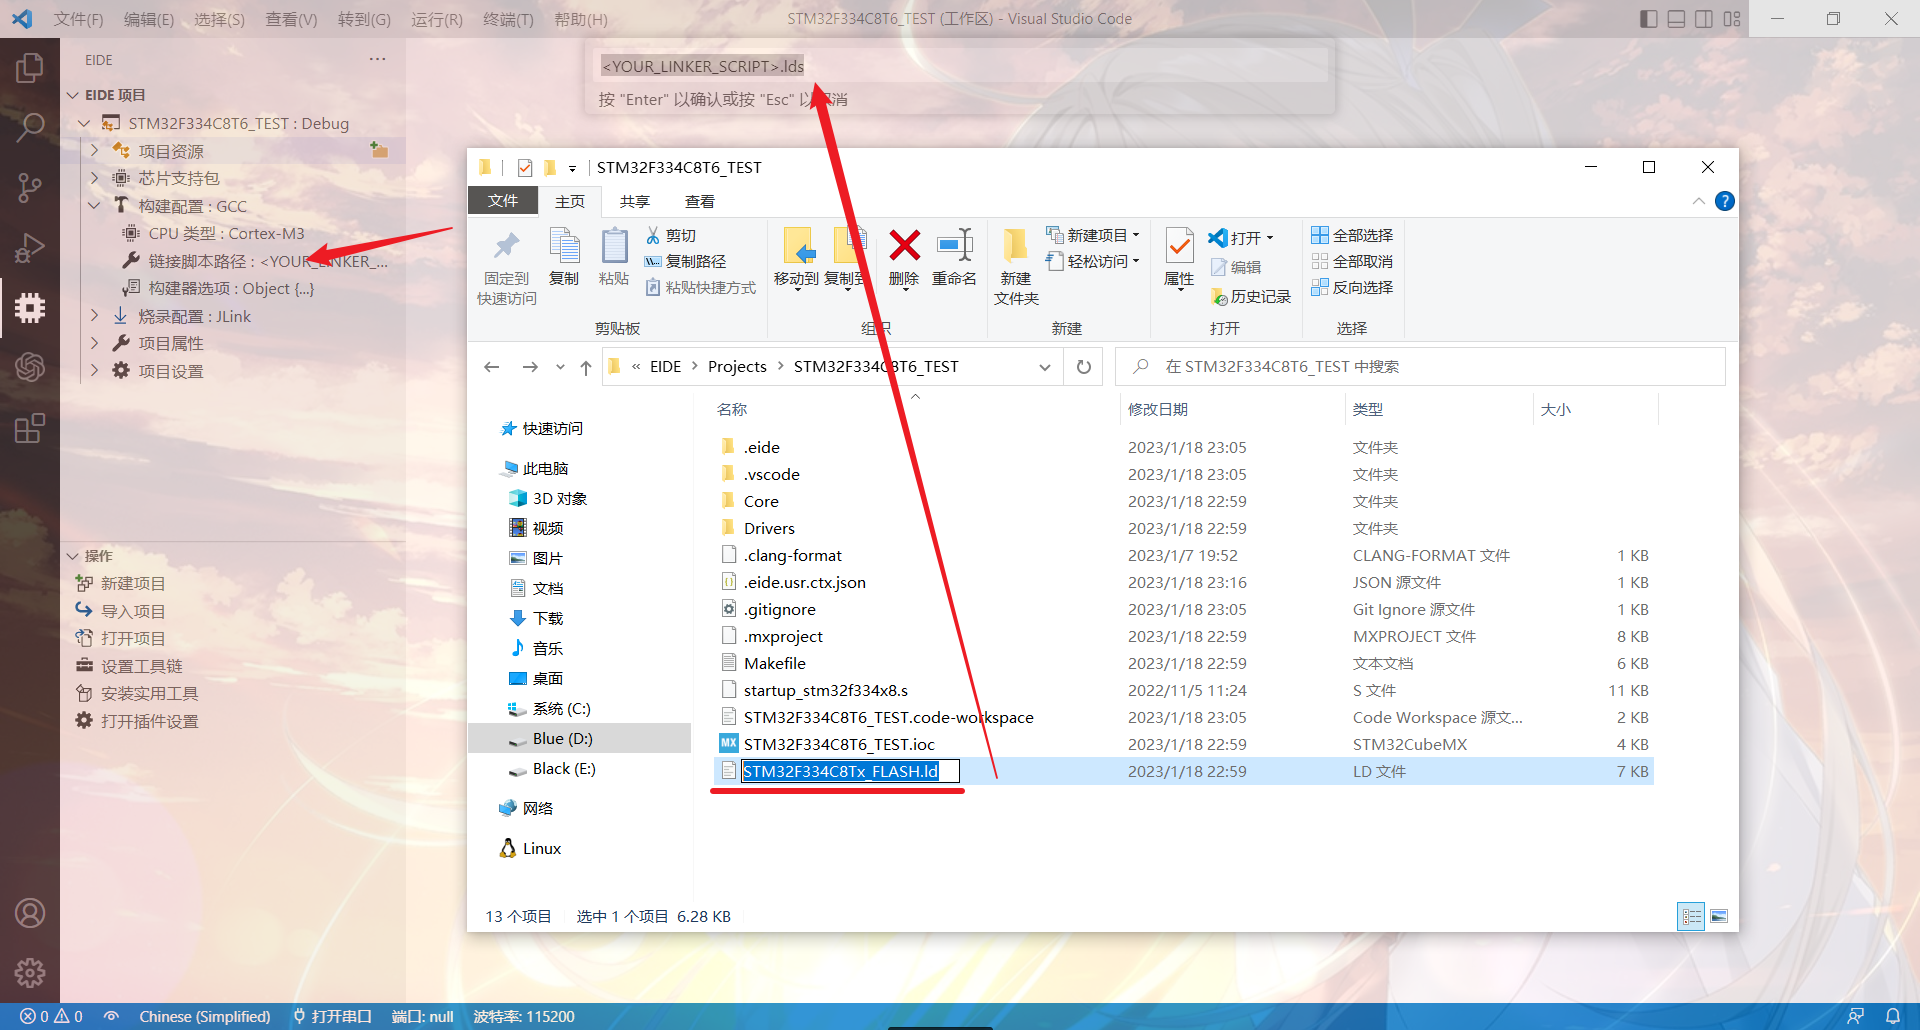The width and height of the screenshot is (1920, 1030).
Task: Open the 运行(R) menu in VS Code
Action: tap(437, 19)
